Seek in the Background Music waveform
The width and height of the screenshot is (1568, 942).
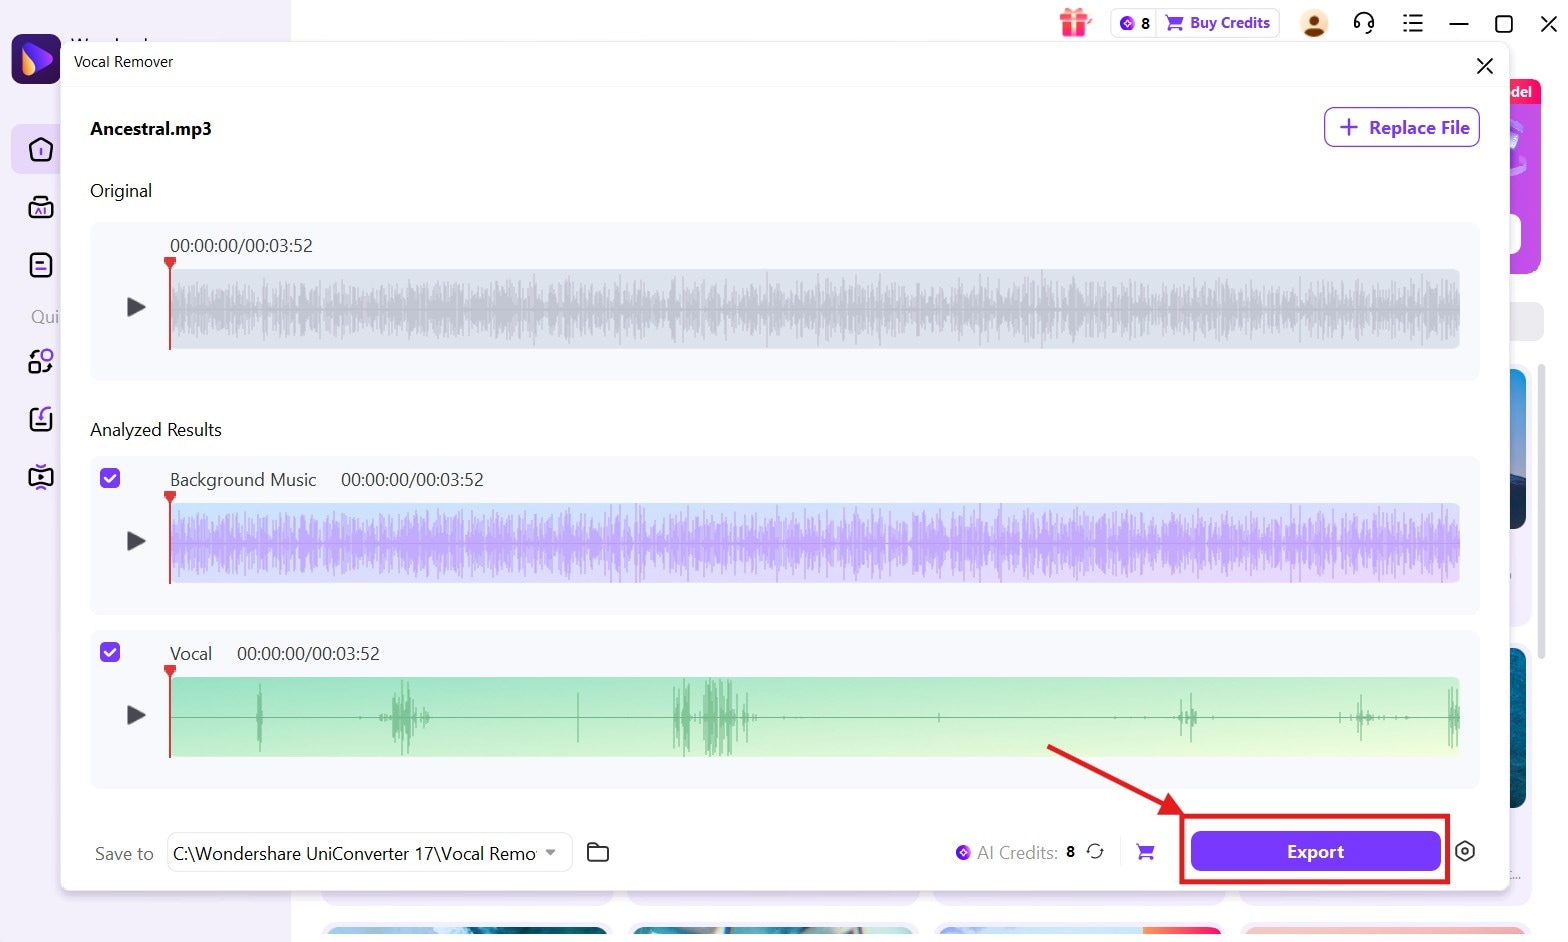pyautogui.click(x=815, y=543)
